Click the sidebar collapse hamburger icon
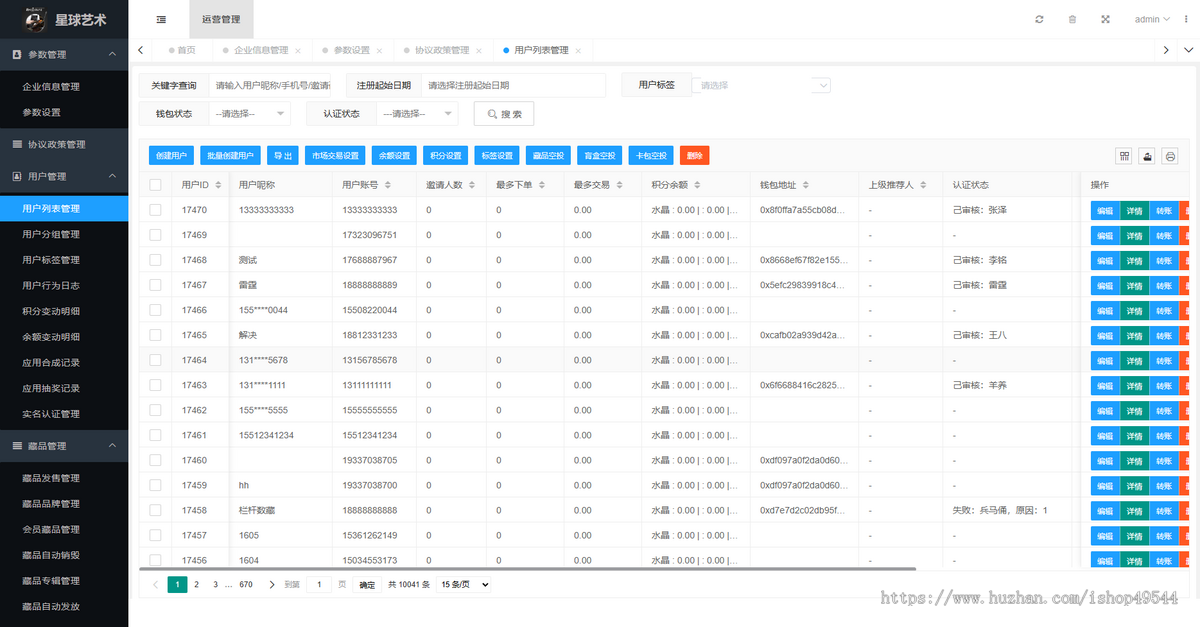The width and height of the screenshot is (1200, 627). (161, 19)
